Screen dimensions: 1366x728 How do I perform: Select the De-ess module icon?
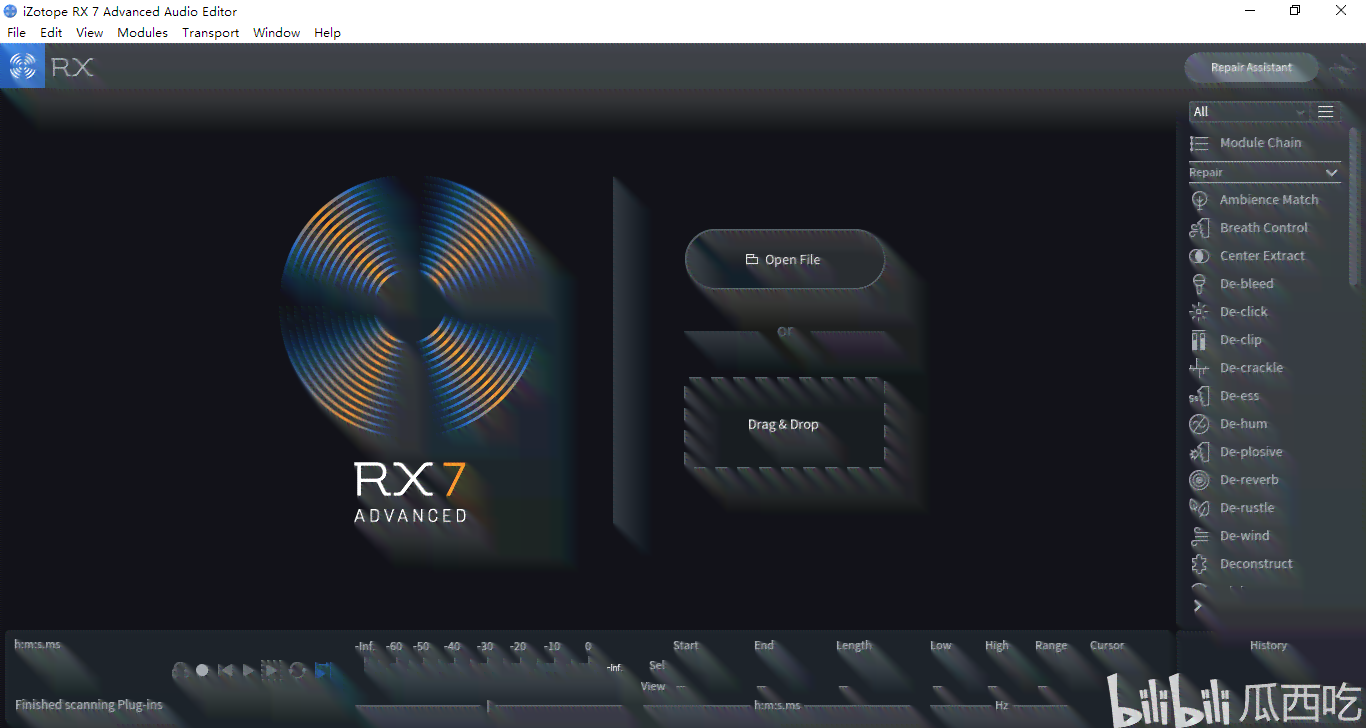(1199, 396)
